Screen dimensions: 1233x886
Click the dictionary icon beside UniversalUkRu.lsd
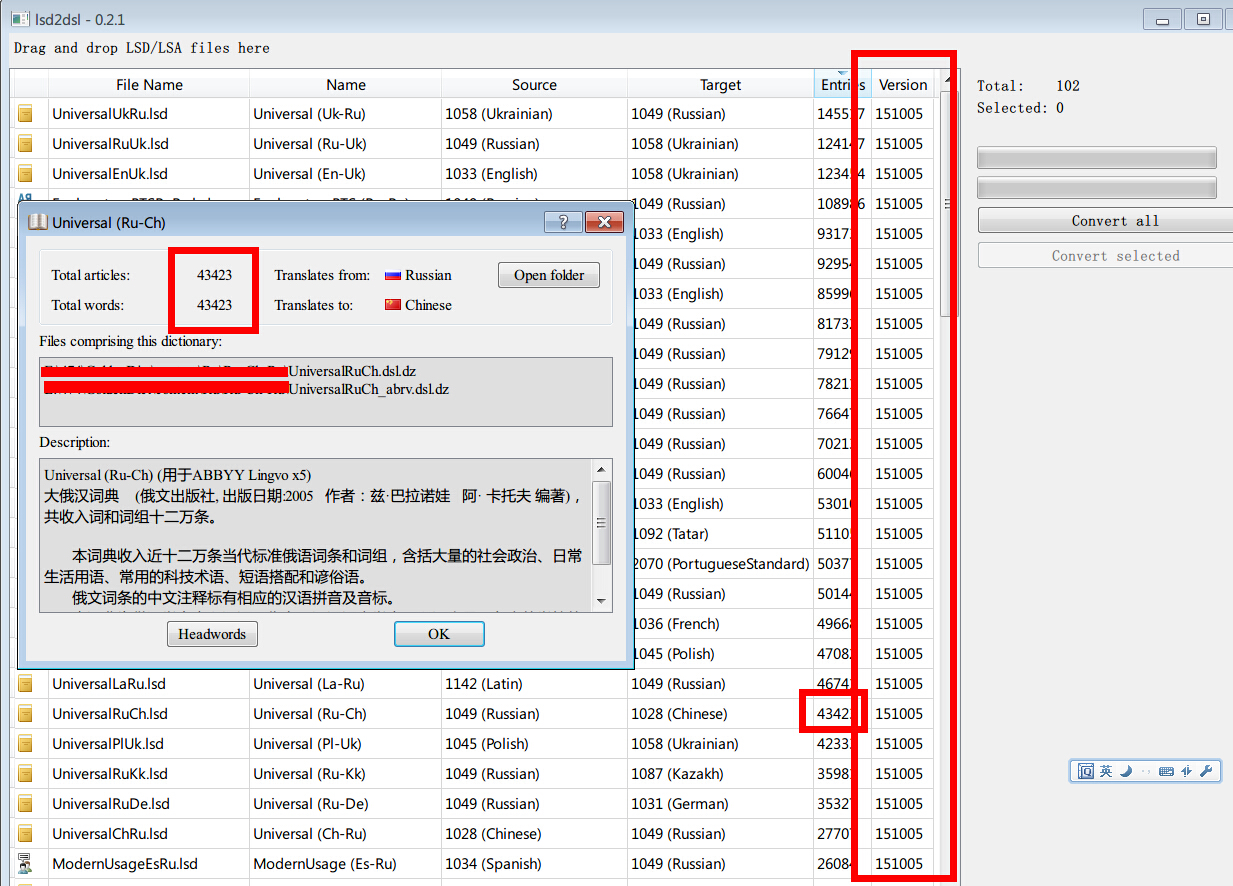25,114
